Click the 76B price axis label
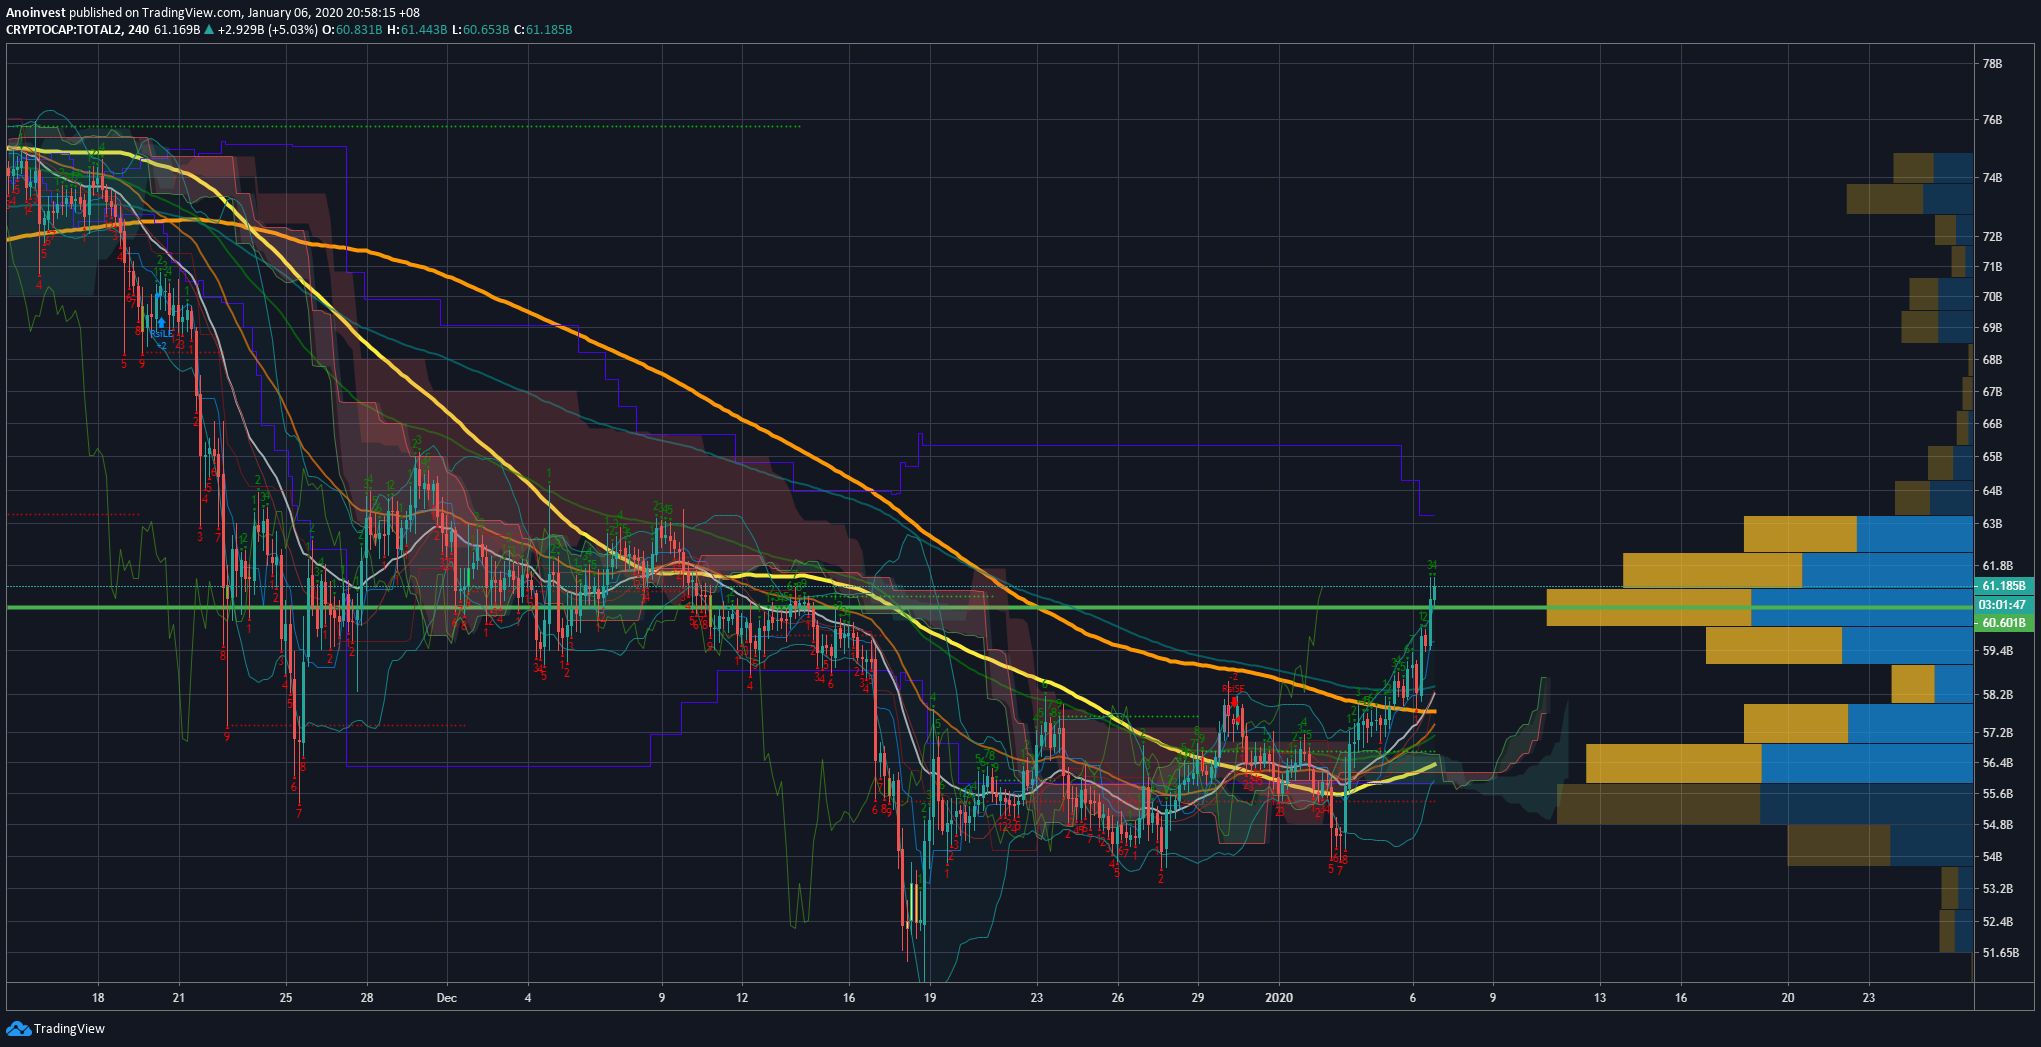Viewport: 2041px width, 1047px height. coord(1992,120)
